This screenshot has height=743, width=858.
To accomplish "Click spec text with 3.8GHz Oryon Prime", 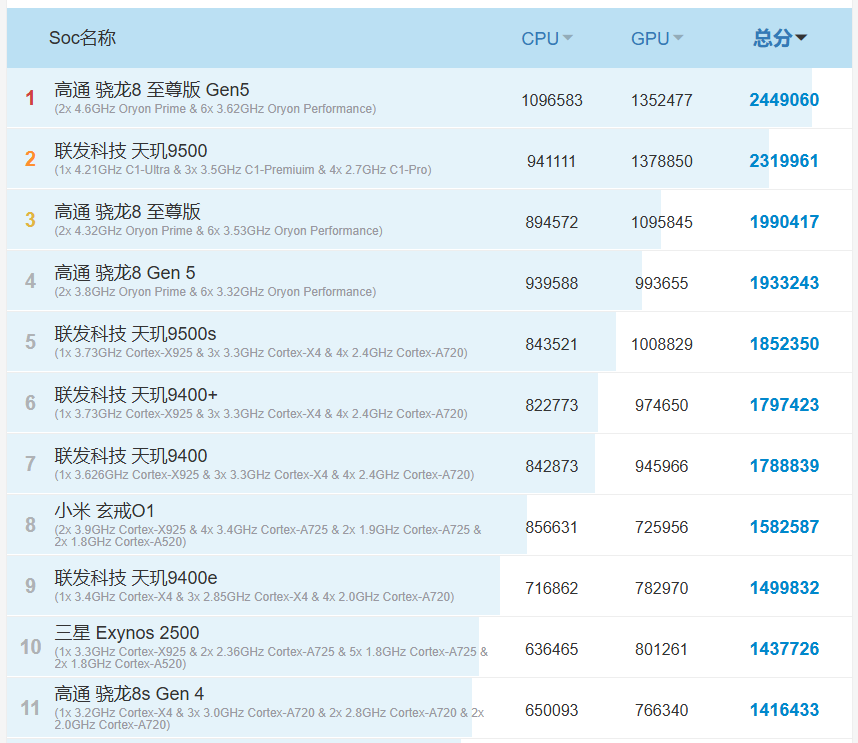I will (x=215, y=292).
